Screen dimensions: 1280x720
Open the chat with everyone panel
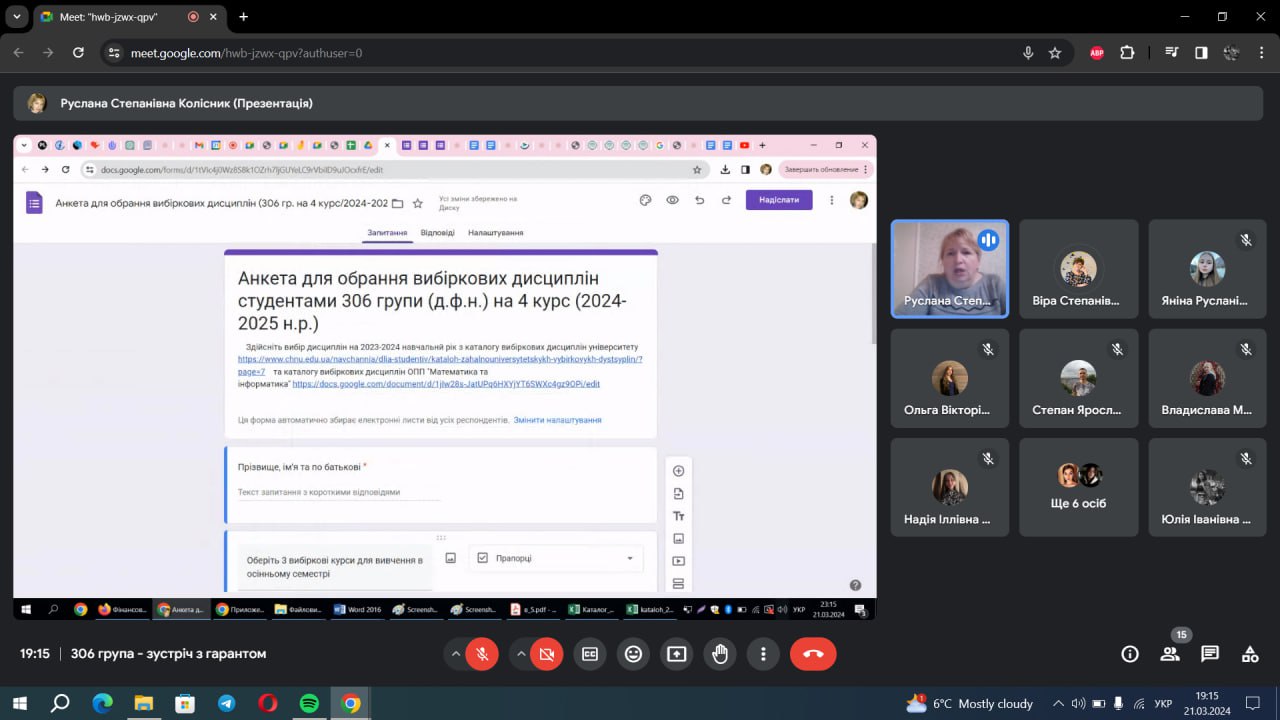point(1210,654)
